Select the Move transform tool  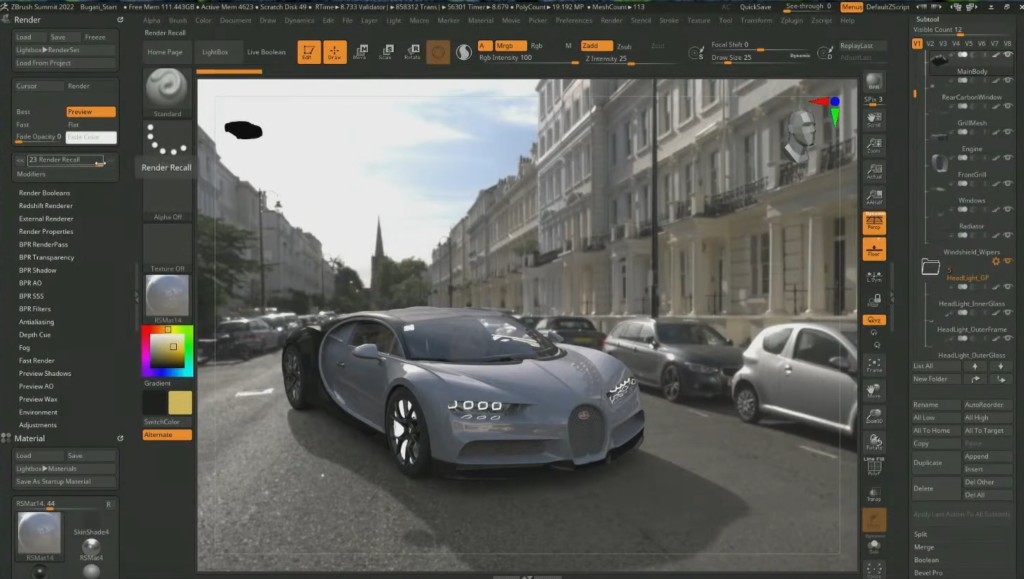coord(360,52)
